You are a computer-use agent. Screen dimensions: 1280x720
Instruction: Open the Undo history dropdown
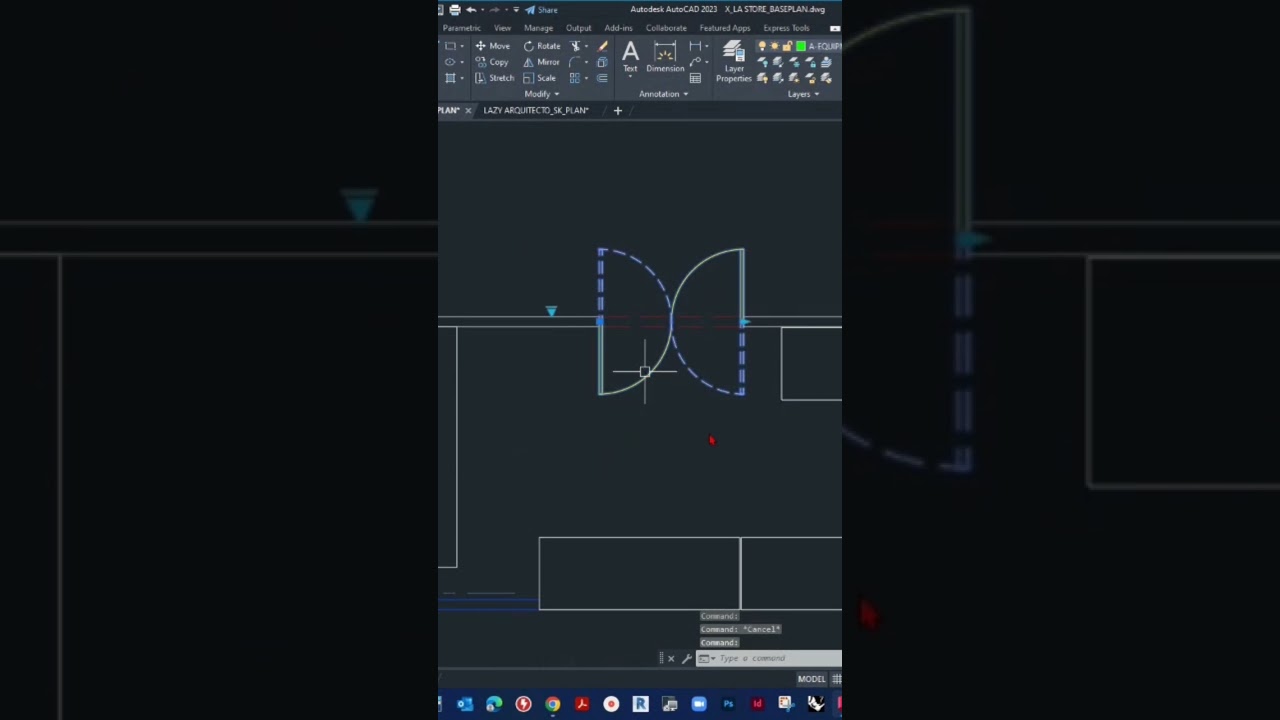(482, 10)
